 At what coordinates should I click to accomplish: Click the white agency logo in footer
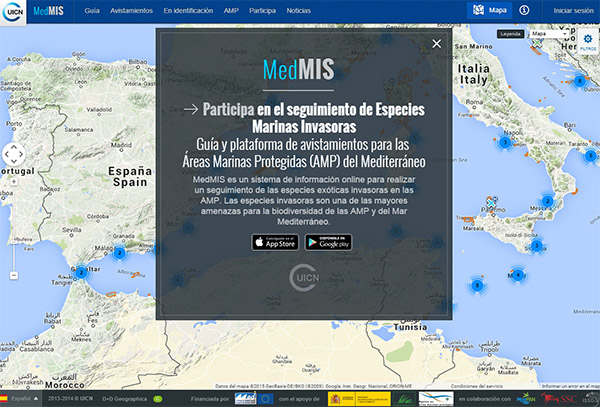pos(436,399)
